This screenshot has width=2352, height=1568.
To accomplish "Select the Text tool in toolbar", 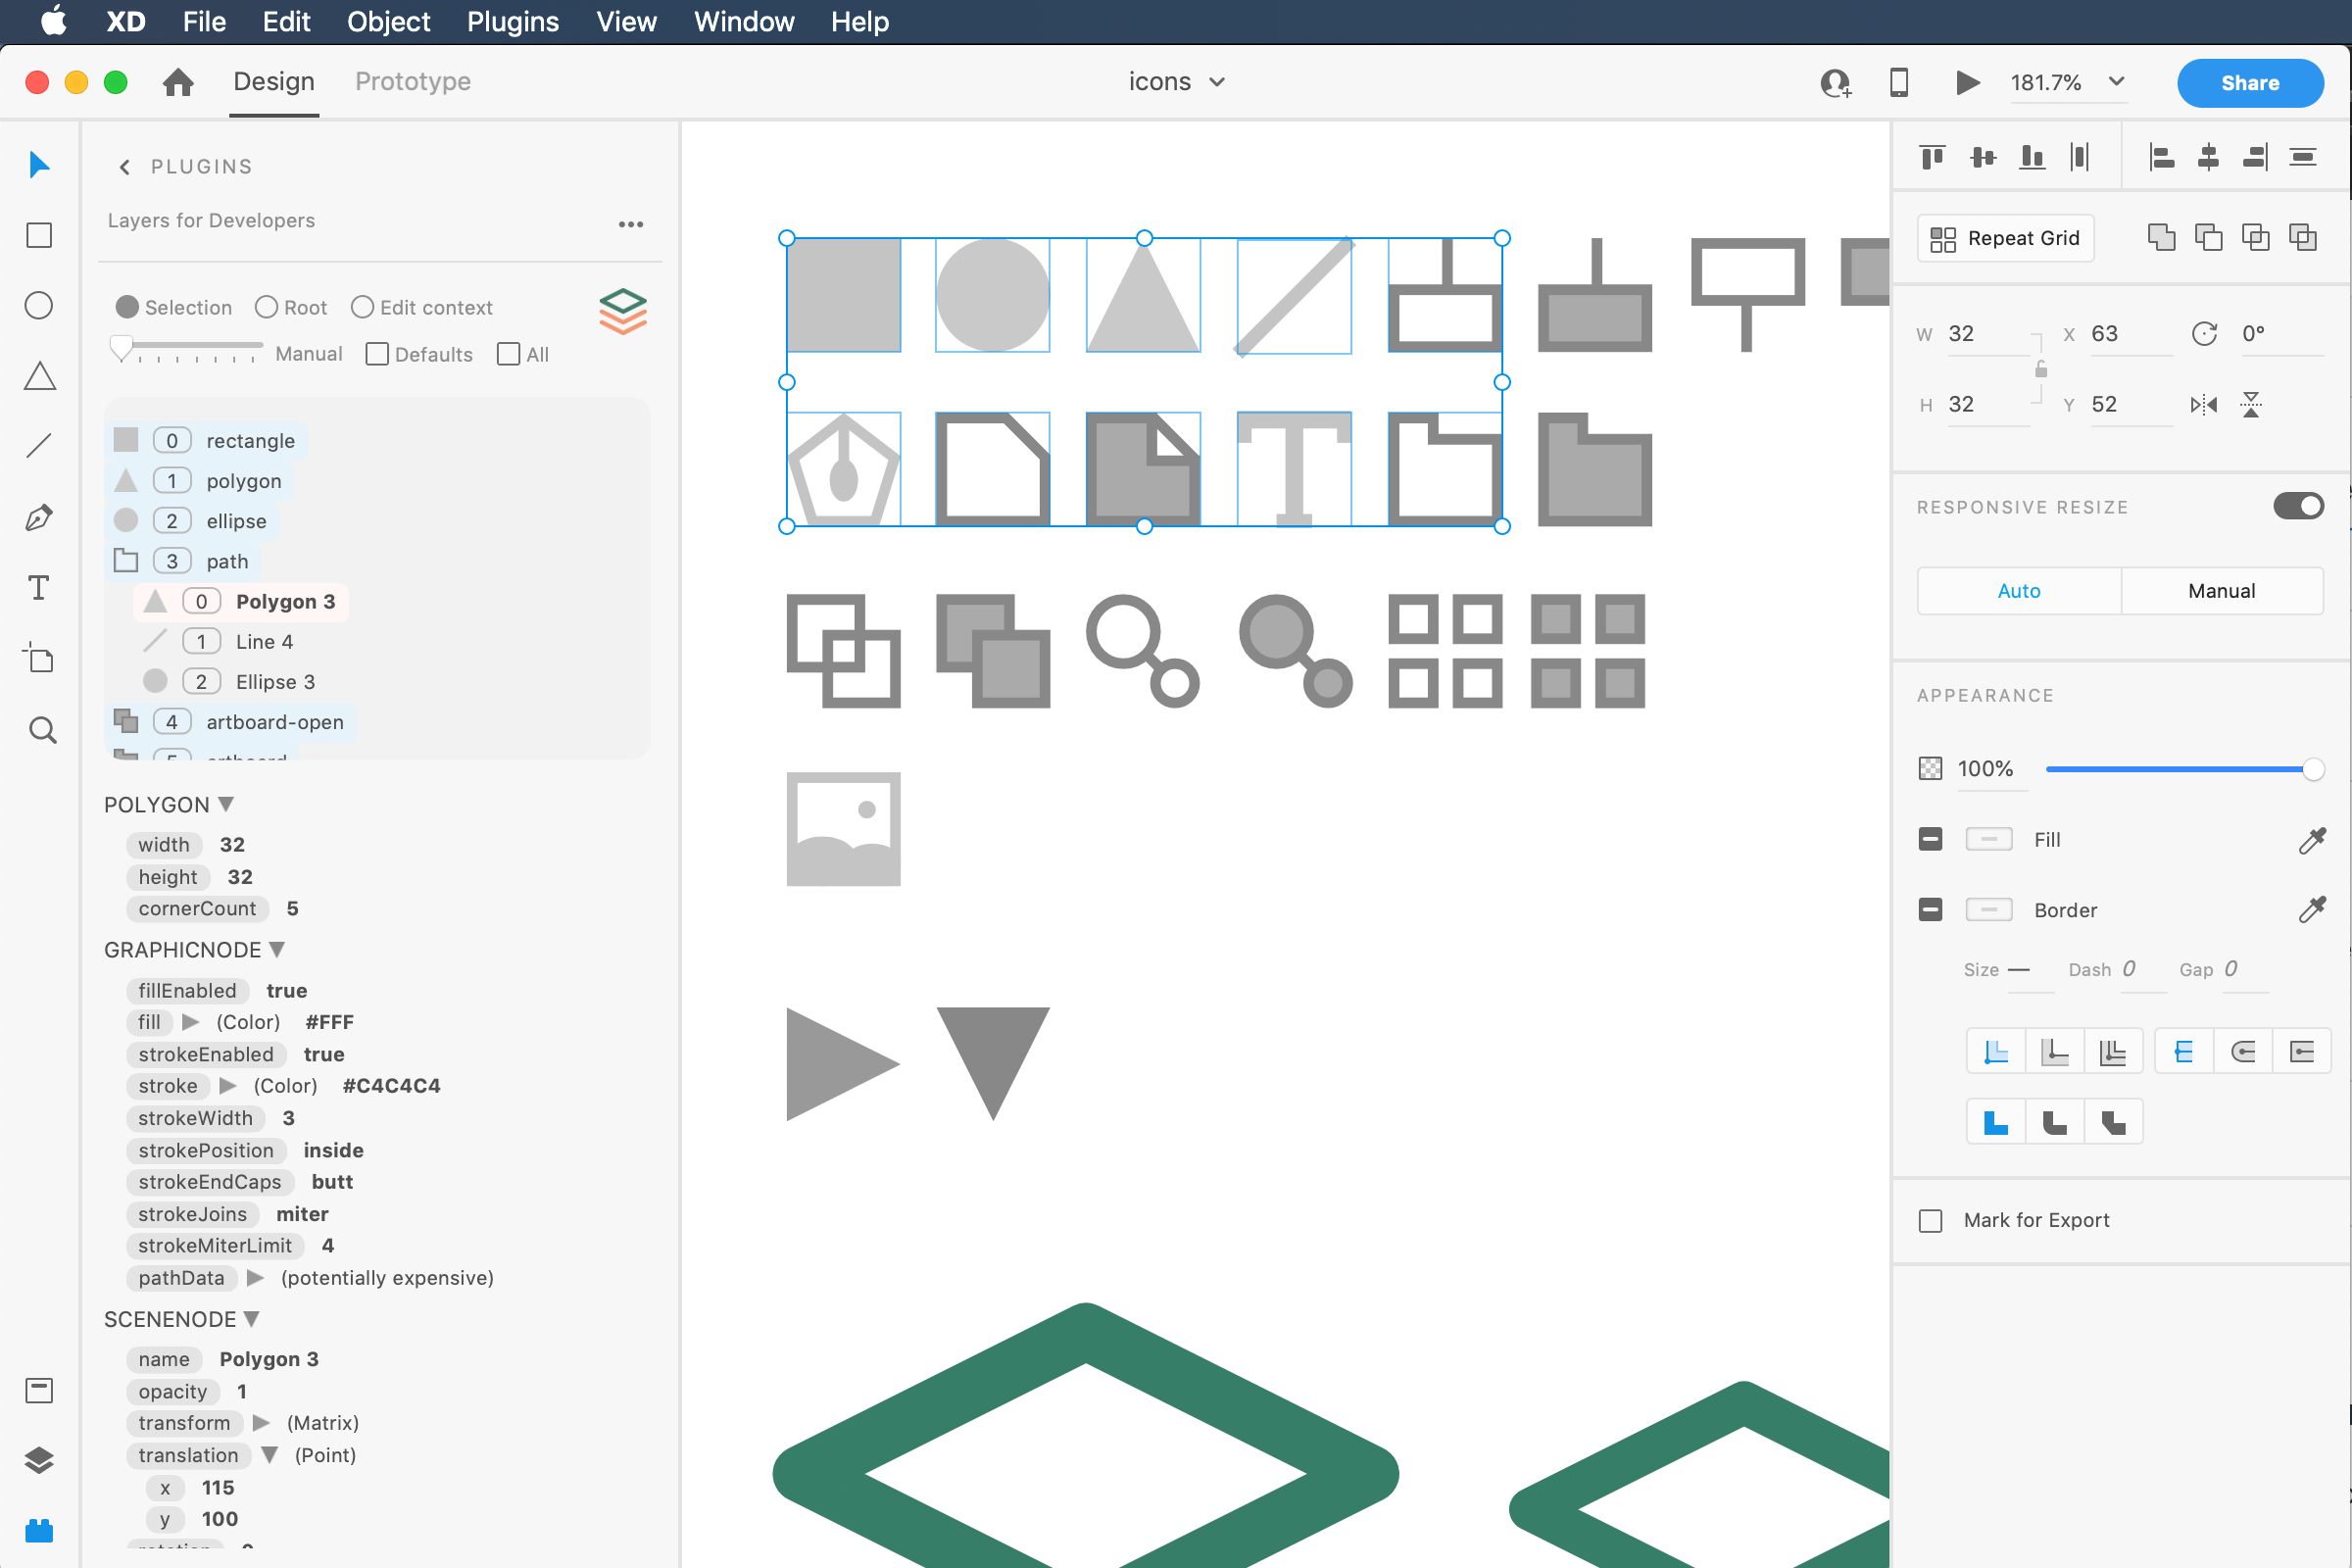I will 39,588.
